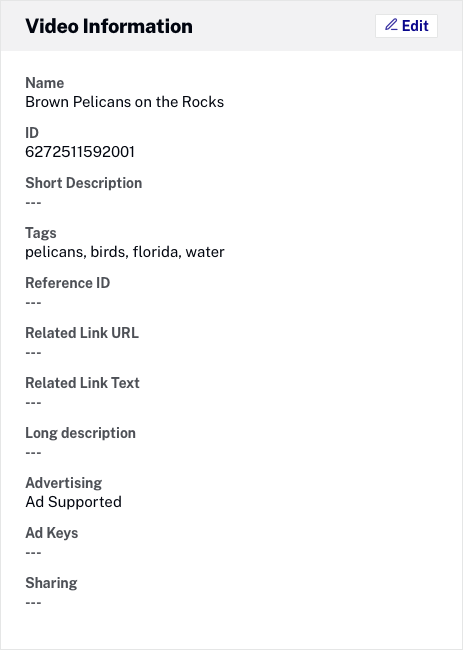Select the video name Brown Pelicans on the Rocks
Image resolution: width=463 pixels, height=650 pixels.
124,102
